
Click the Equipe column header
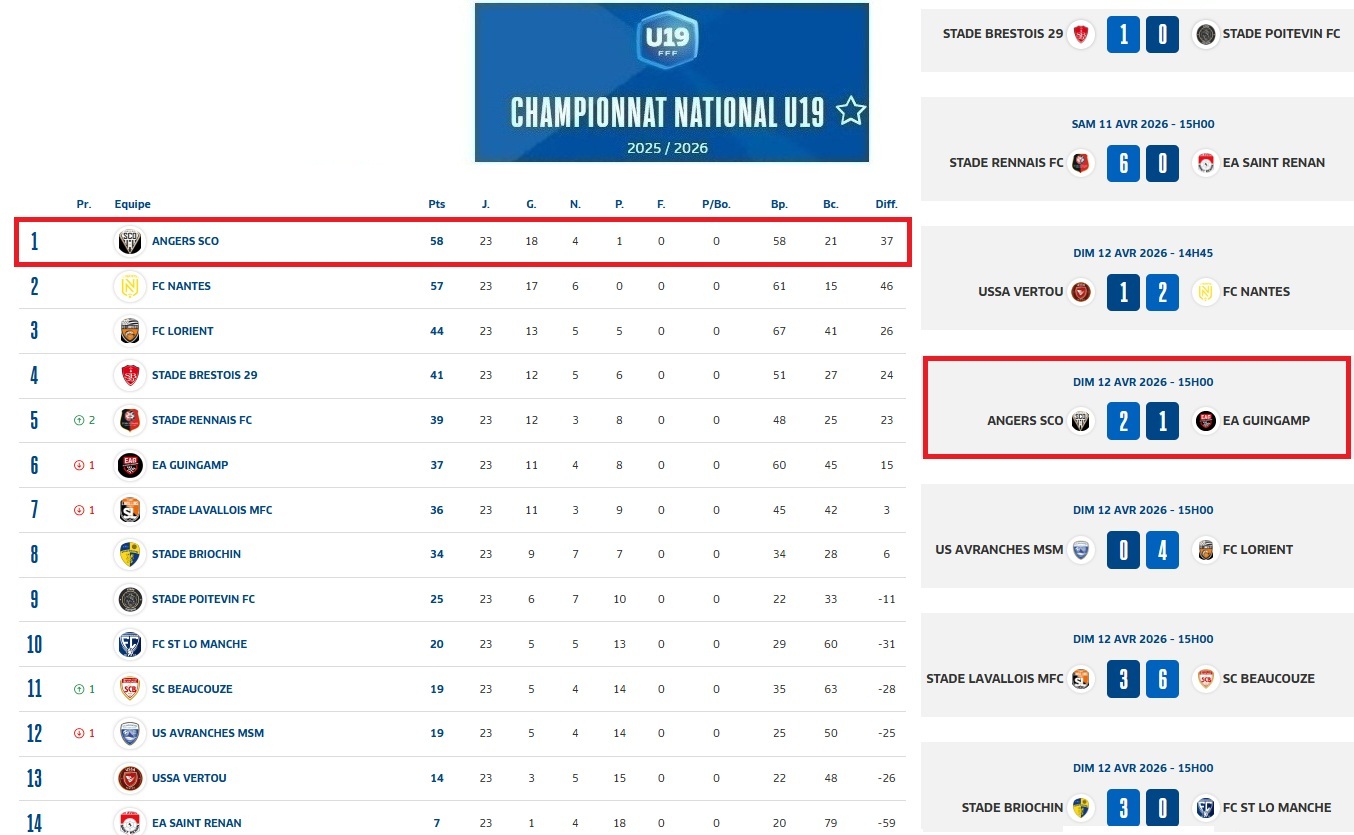pyautogui.click(x=133, y=204)
